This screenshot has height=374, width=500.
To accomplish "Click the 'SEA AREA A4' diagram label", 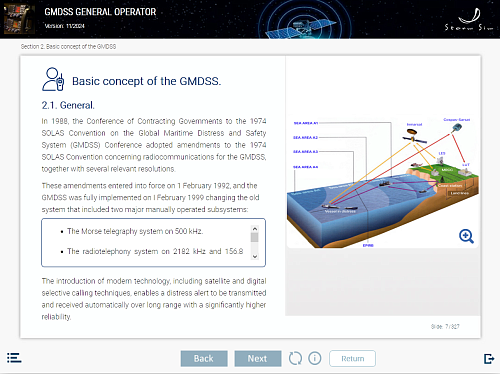I will (x=305, y=167).
